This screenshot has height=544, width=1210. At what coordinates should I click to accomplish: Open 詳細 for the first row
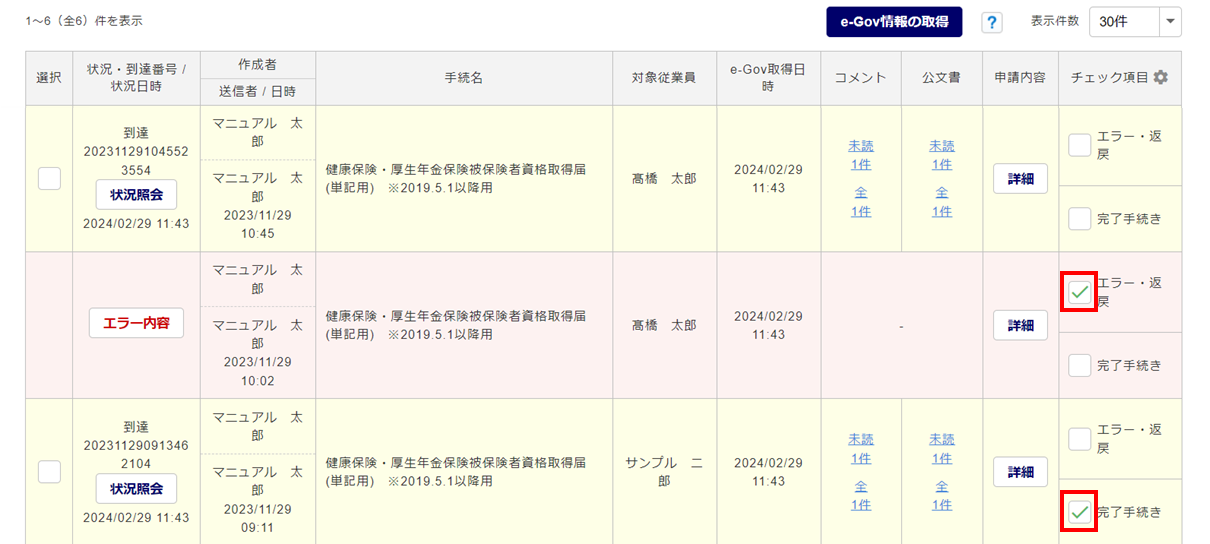(1020, 179)
